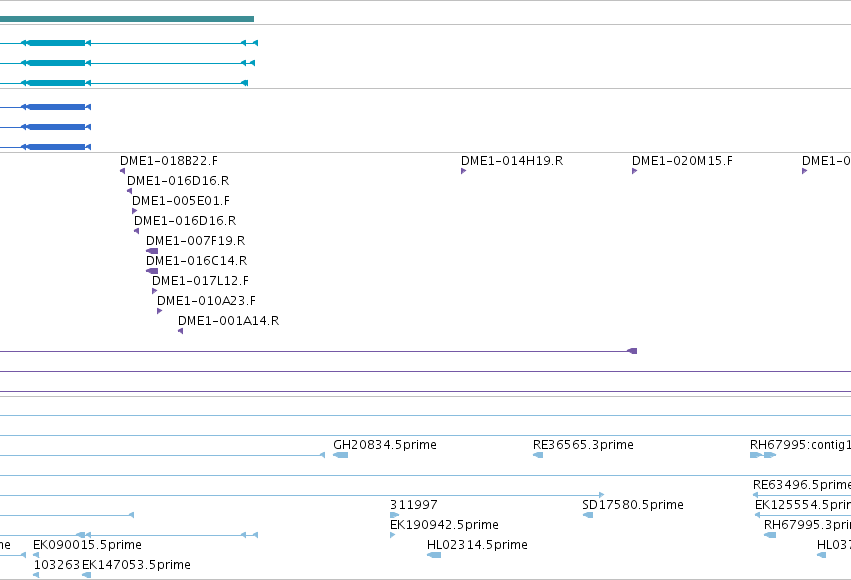
Task: Click the DME1-020M15.F arrow marker
Action: click(x=634, y=171)
